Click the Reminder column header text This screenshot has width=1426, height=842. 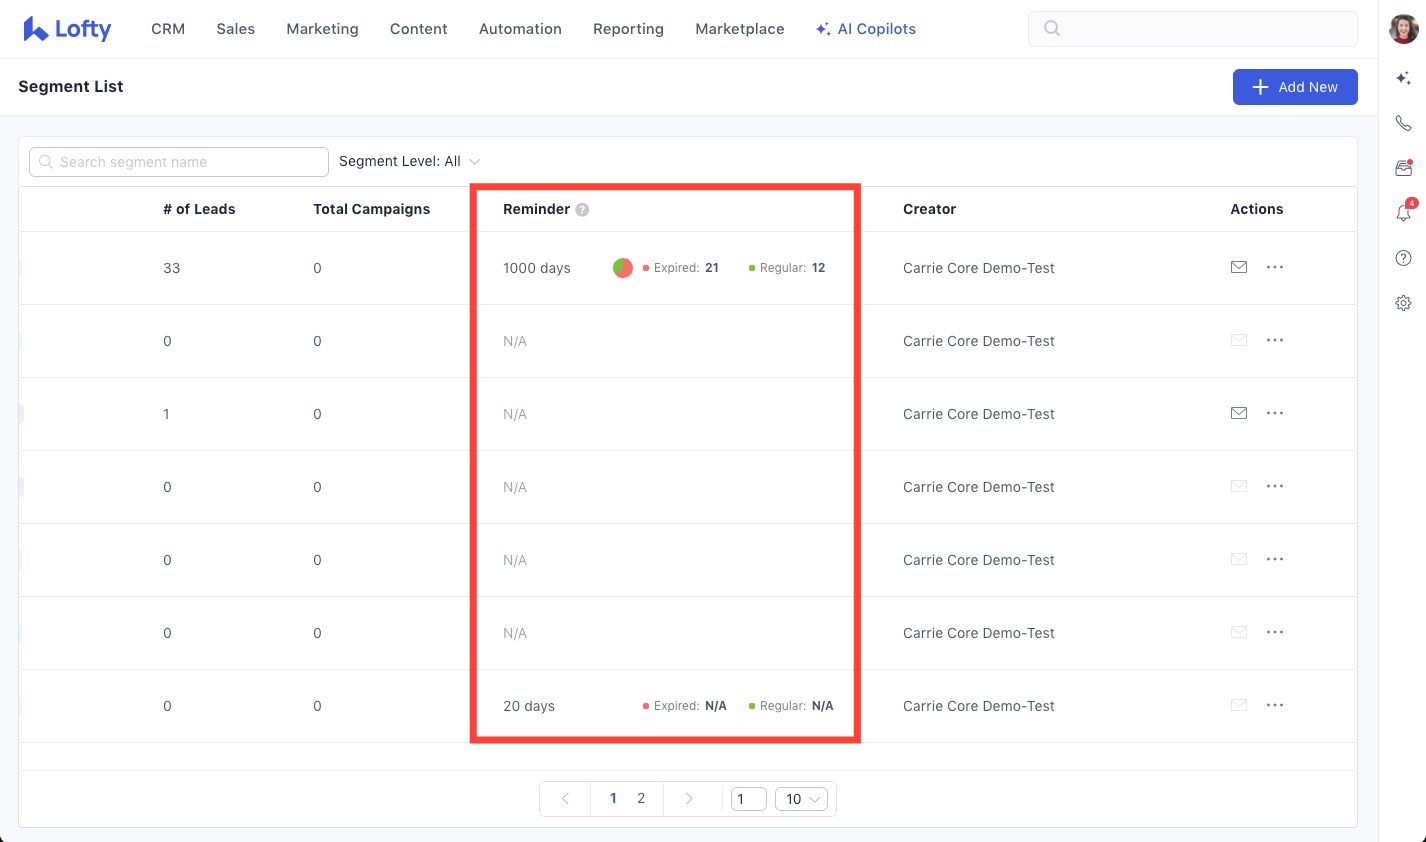pyautogui.click(x=536, y=209)
